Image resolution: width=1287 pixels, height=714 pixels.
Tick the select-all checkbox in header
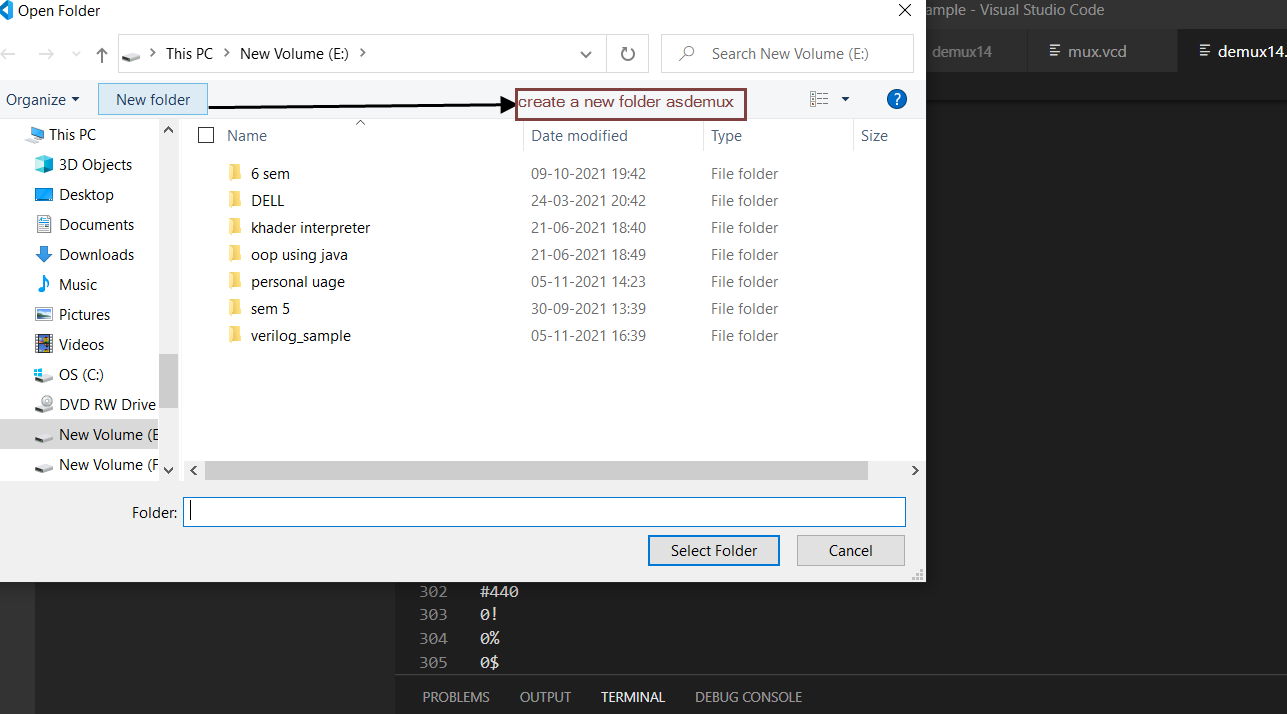[x=206, y=135]
